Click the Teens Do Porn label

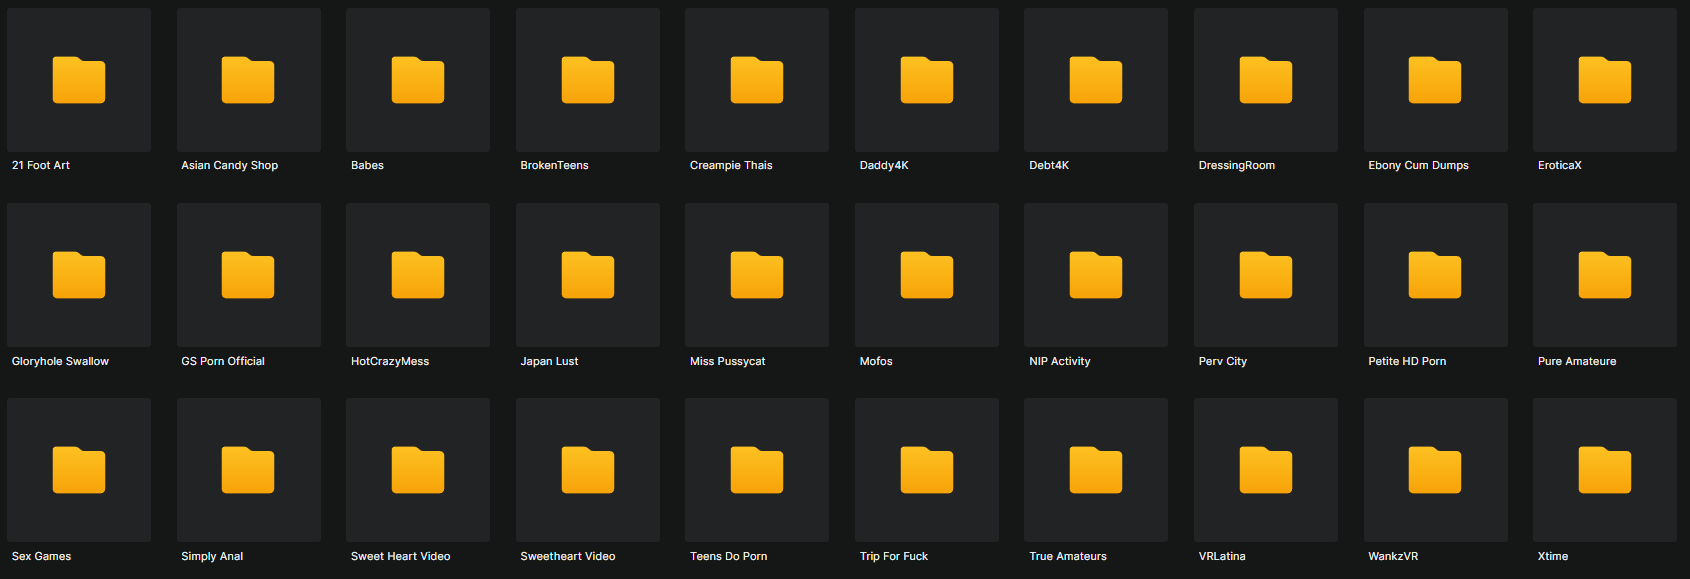pyautogui.click(x=728, y=556)
